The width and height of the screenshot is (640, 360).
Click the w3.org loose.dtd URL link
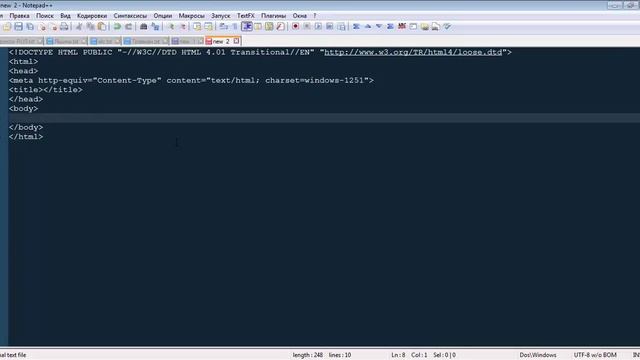pos(413,52)
